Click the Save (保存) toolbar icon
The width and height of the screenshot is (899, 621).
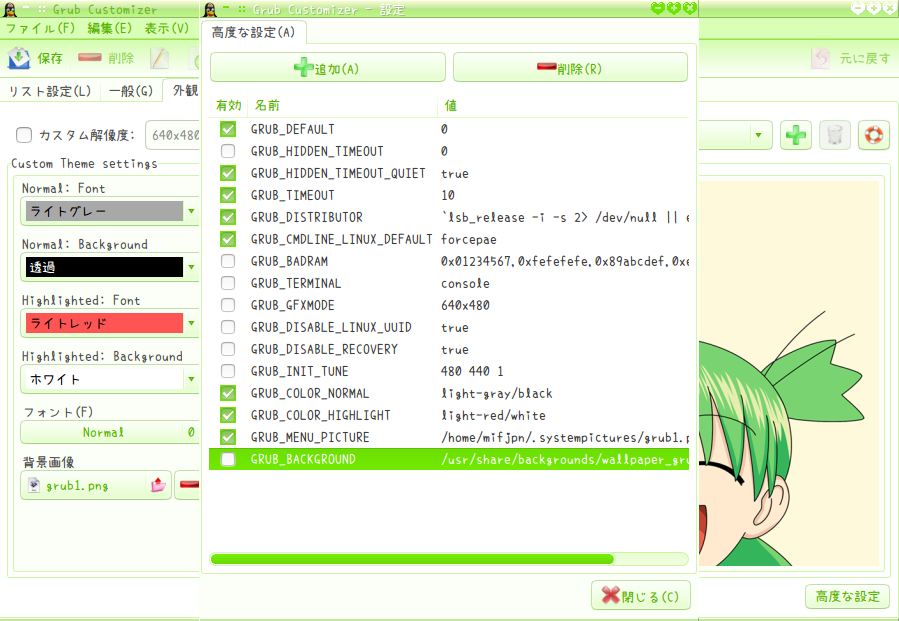(x=20, y=58)
